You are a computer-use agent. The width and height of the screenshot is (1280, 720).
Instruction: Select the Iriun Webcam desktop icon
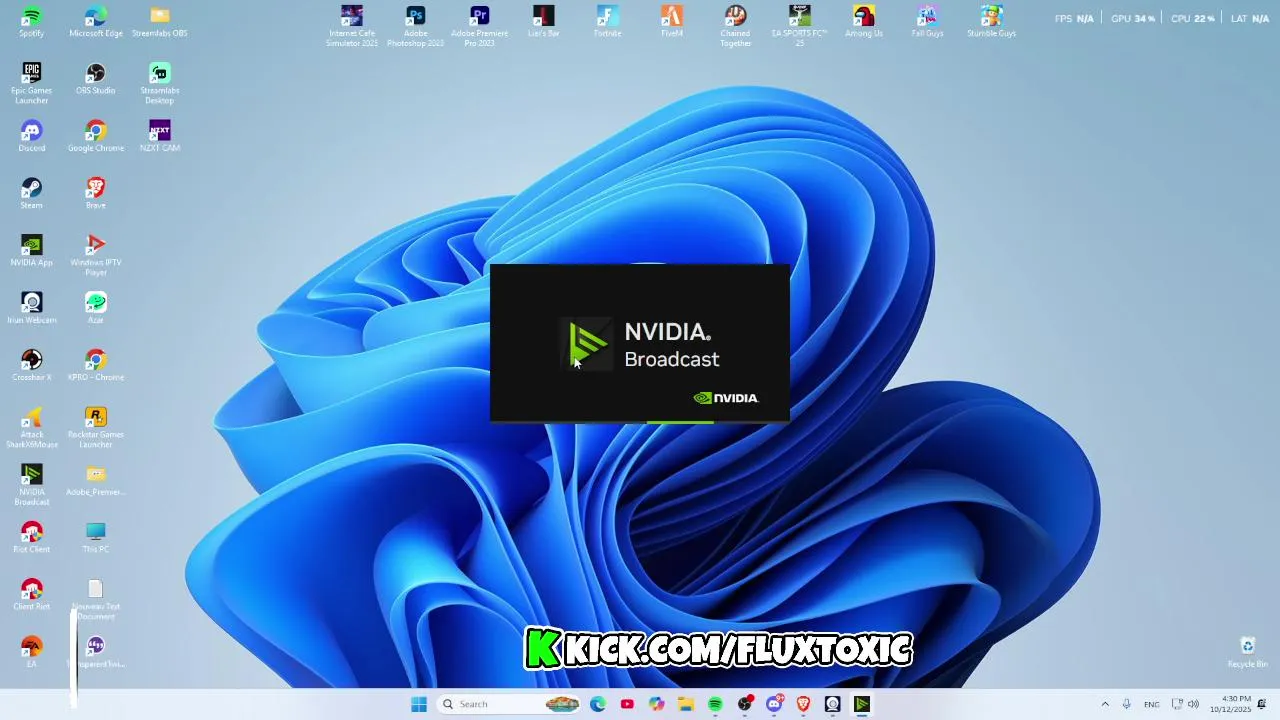(x=31, y=309)
